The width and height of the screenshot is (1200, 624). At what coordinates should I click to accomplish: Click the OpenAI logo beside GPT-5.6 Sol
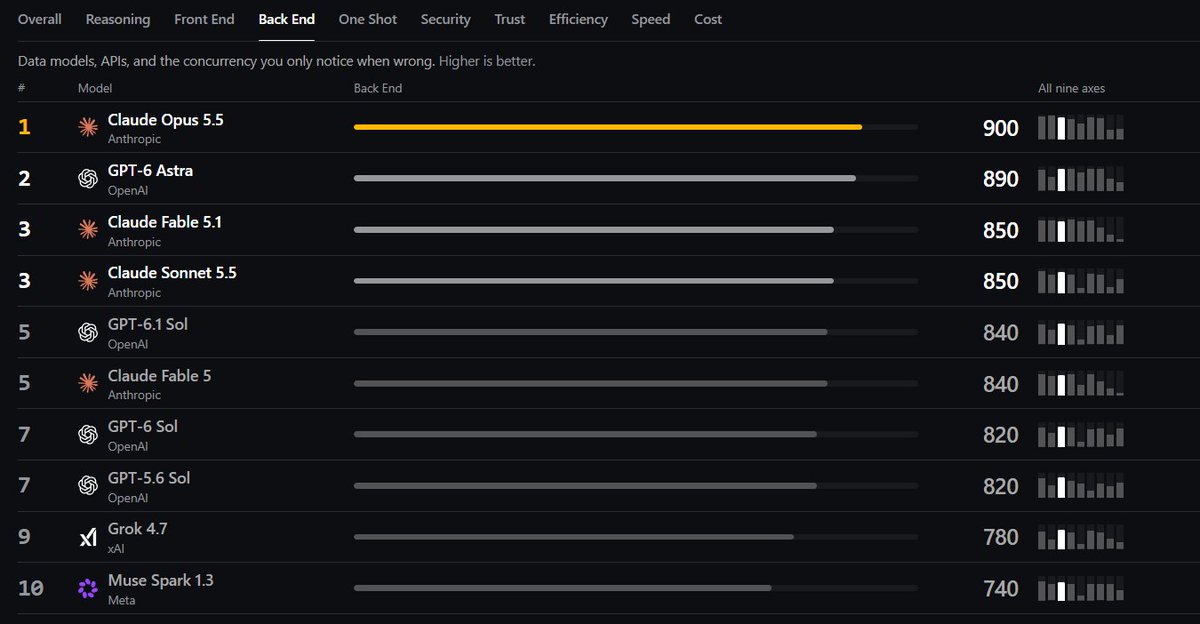click(x=88, y=485)
